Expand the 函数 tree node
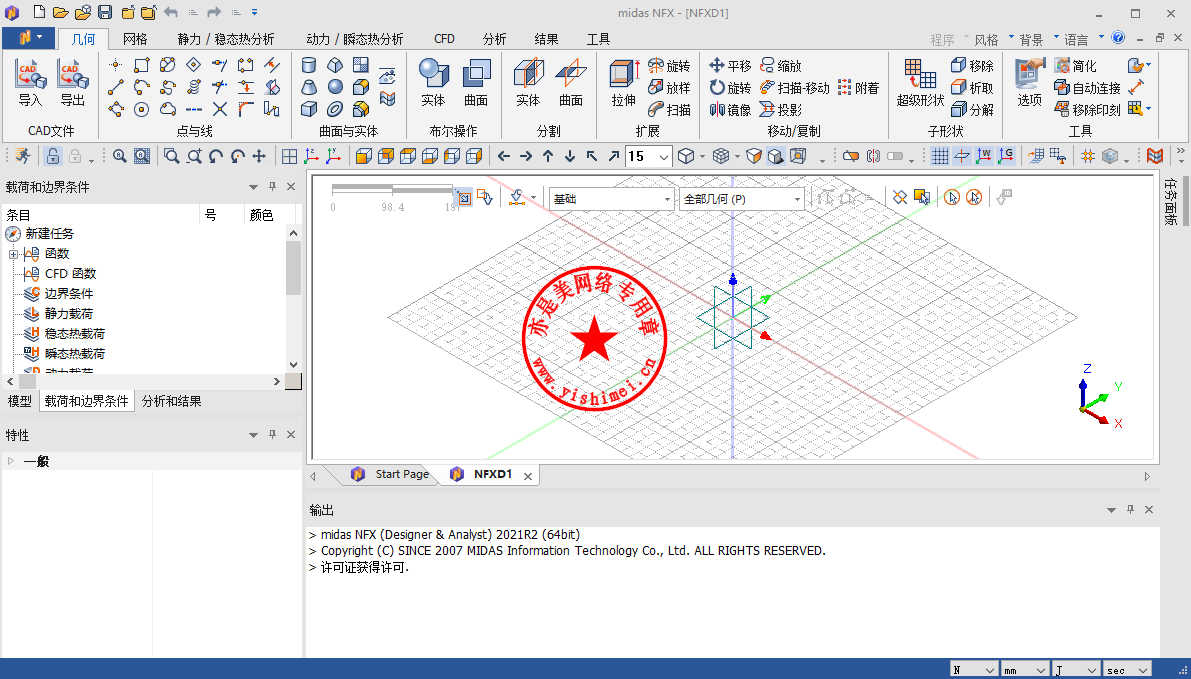 point(13,254)
